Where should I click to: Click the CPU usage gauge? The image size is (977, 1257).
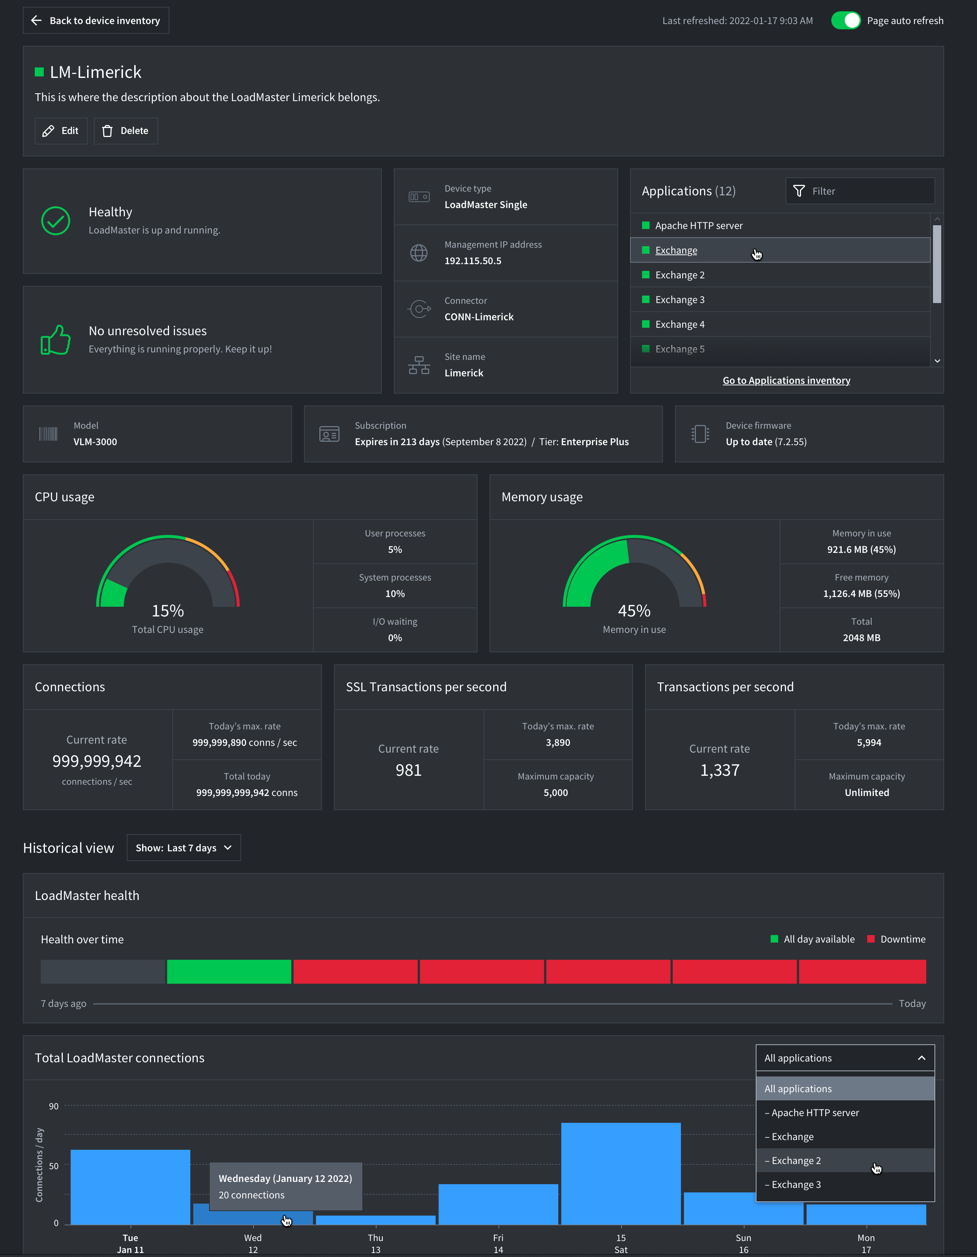coord(168,573)
